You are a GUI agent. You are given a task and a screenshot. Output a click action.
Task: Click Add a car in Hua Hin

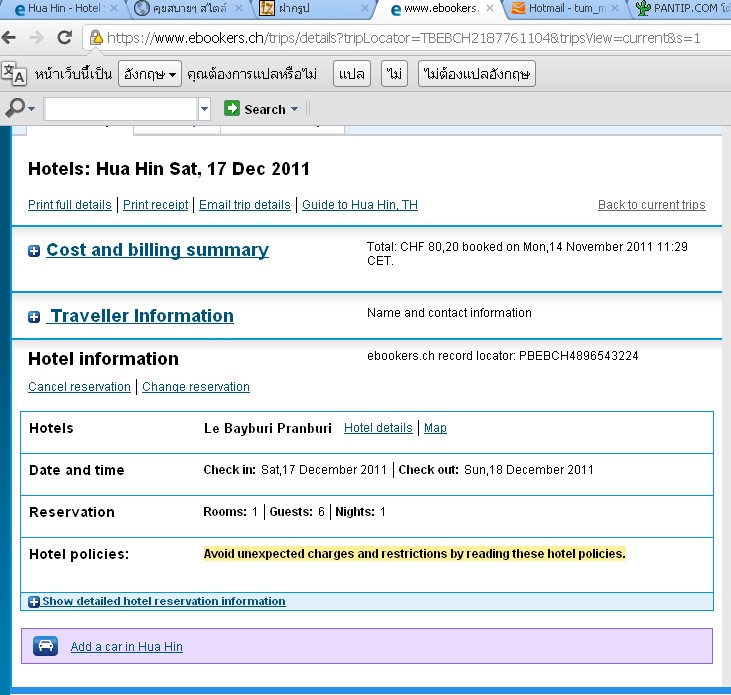coord(127,647)
